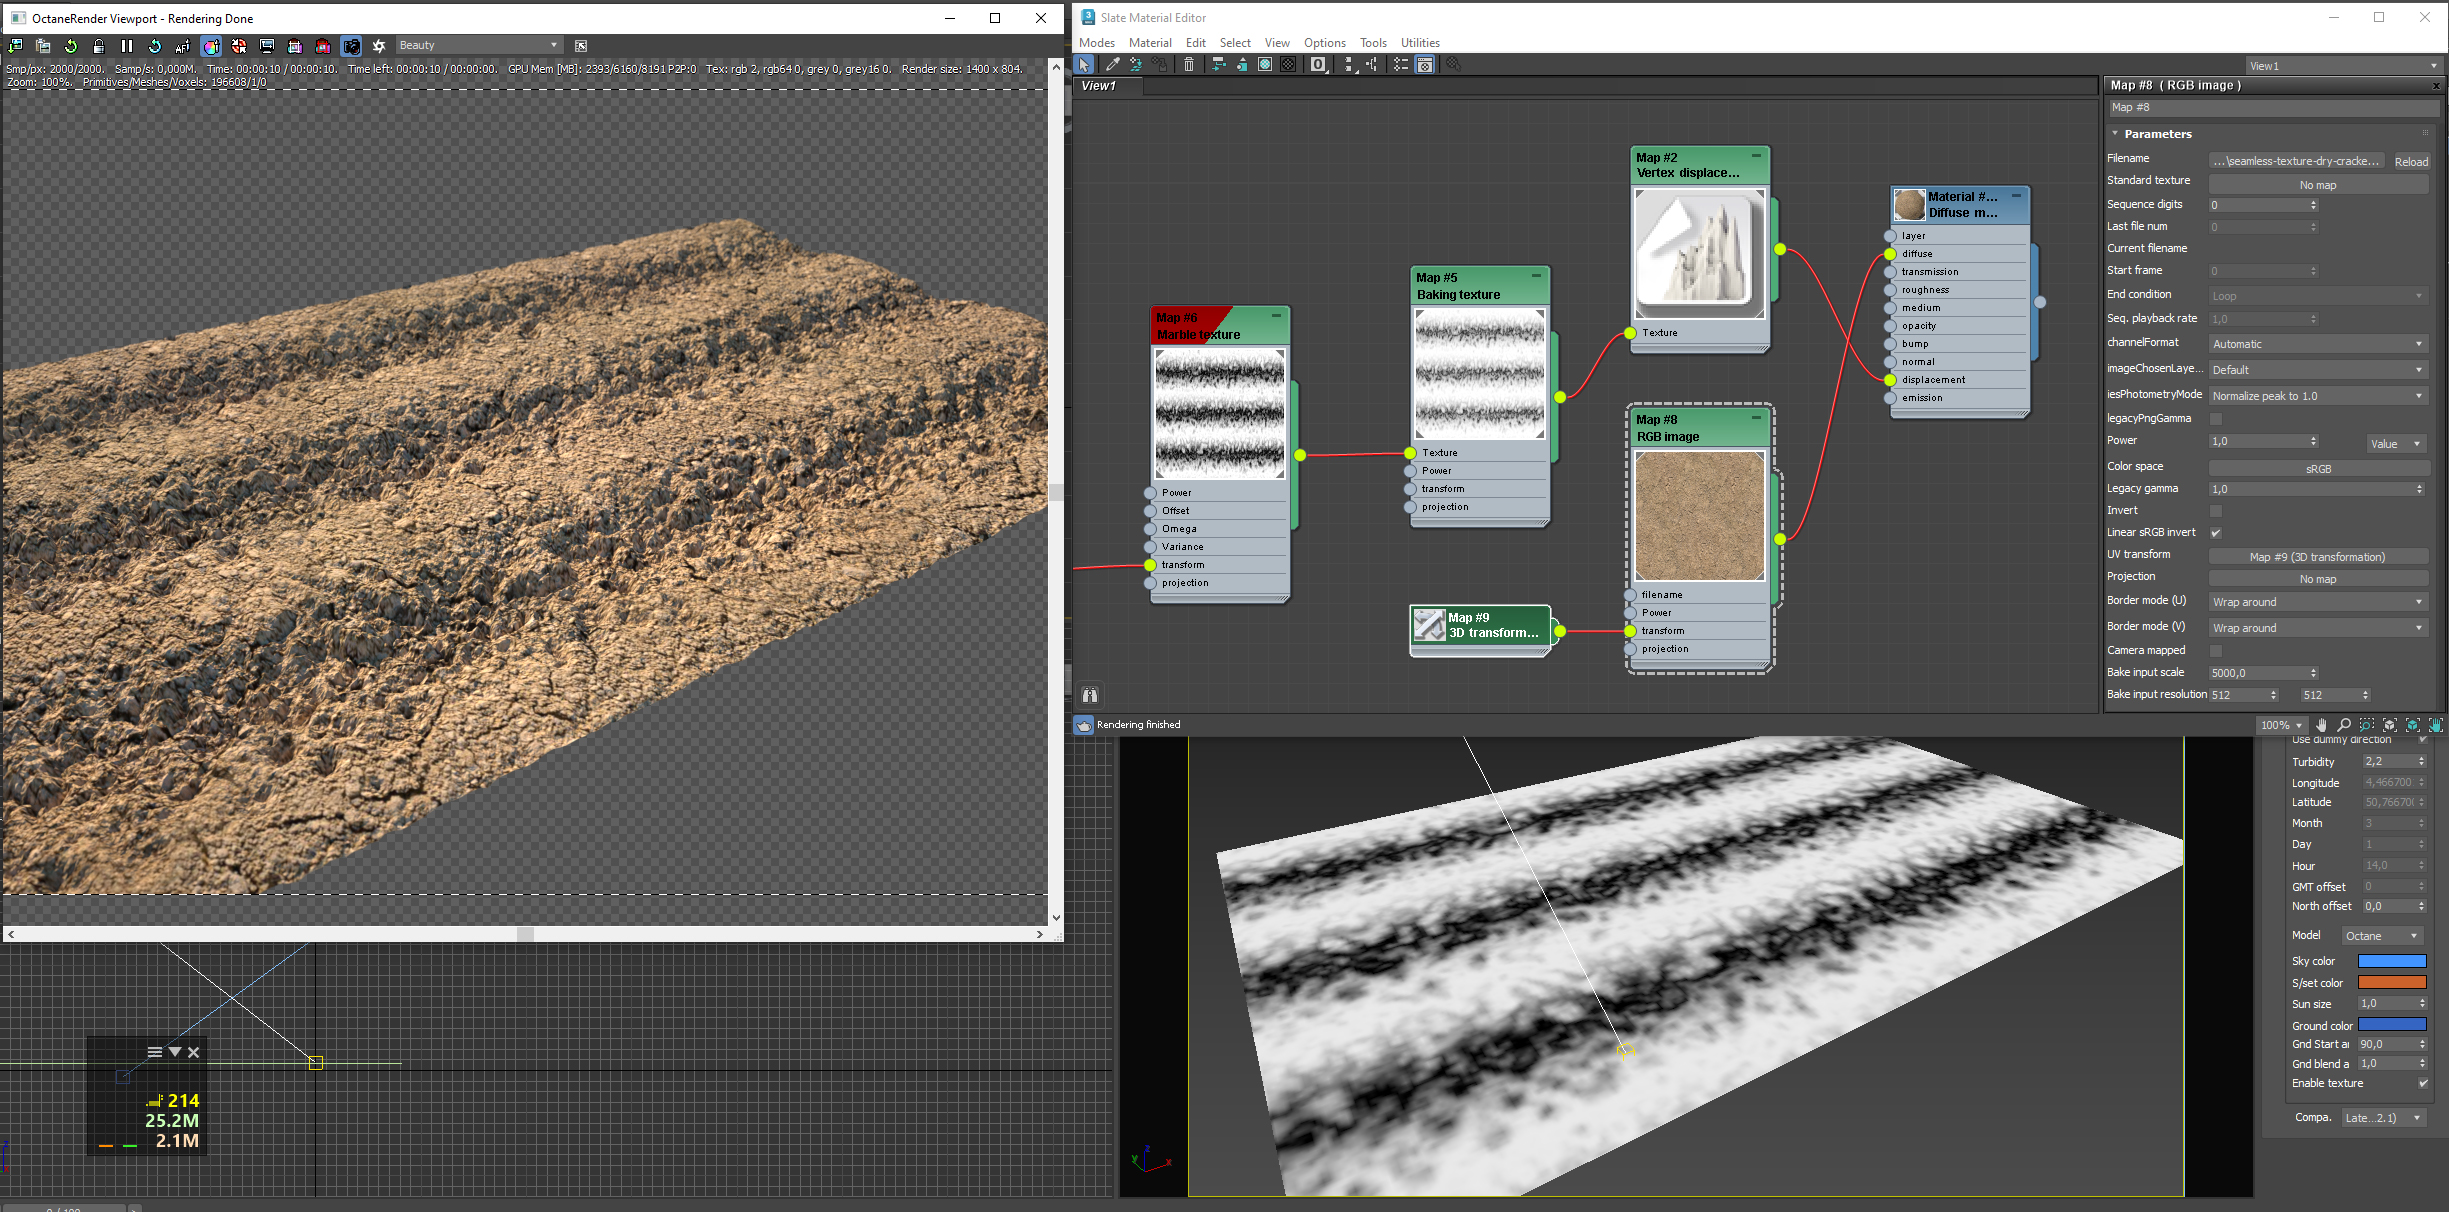Open the Material menu

(x=1149, y=43)
